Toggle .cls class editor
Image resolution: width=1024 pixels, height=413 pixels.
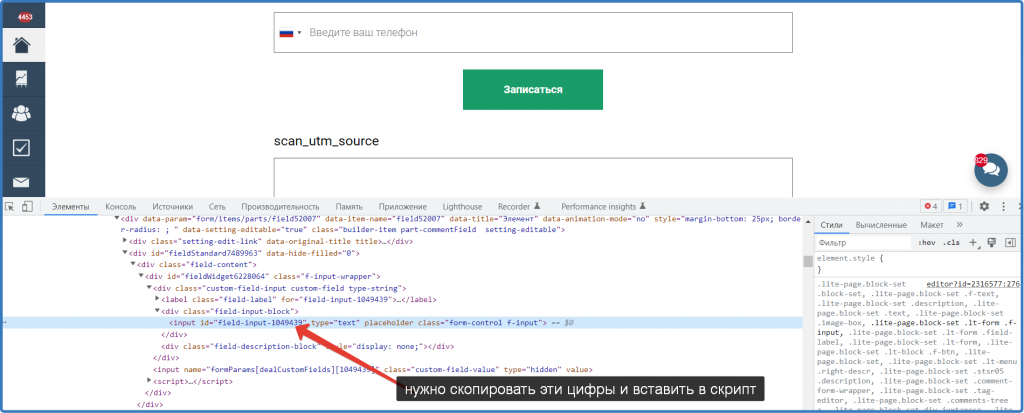[x=950, y=243]
